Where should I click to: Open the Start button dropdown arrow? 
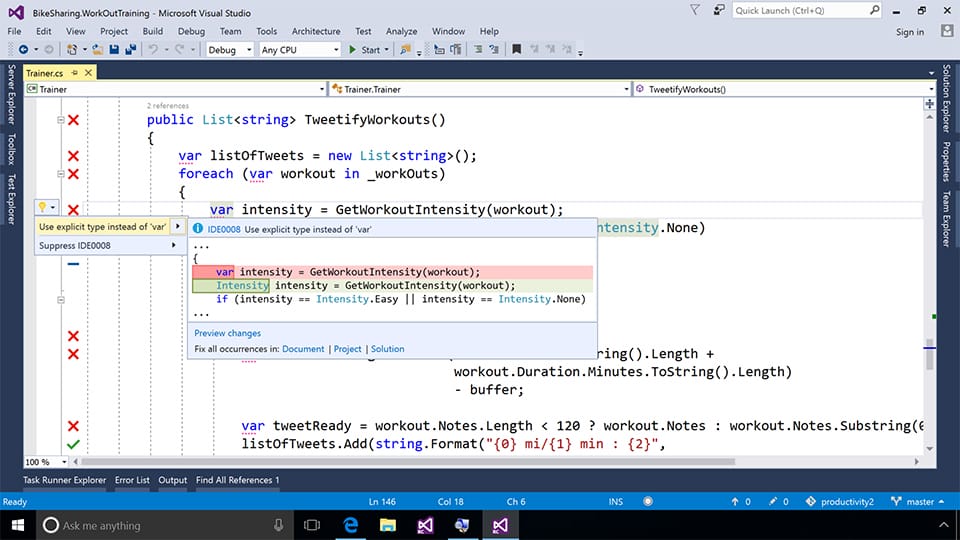[386, 50]
